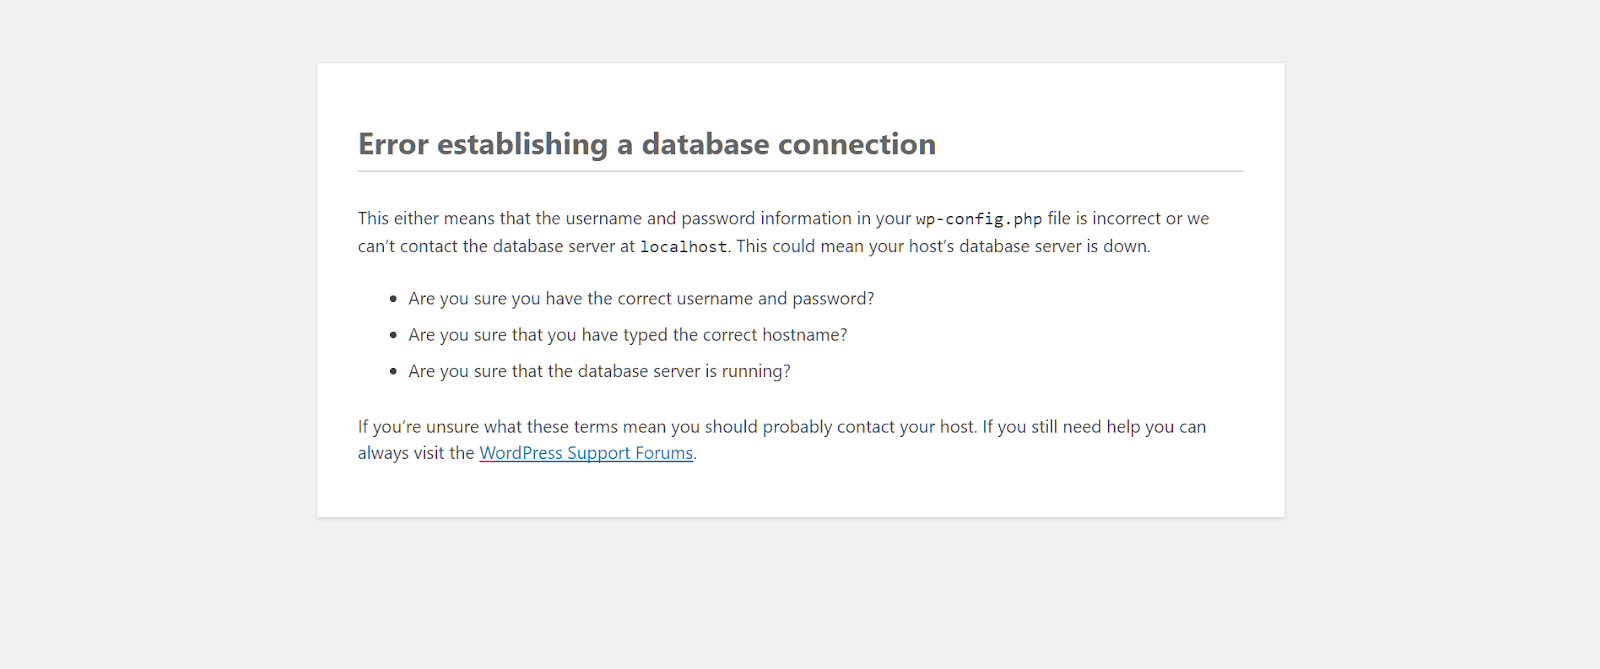The width and height of the screenshot is (1600, 669).
Task: Open the WordPress Support Forums link
Action: coord(586,453)
